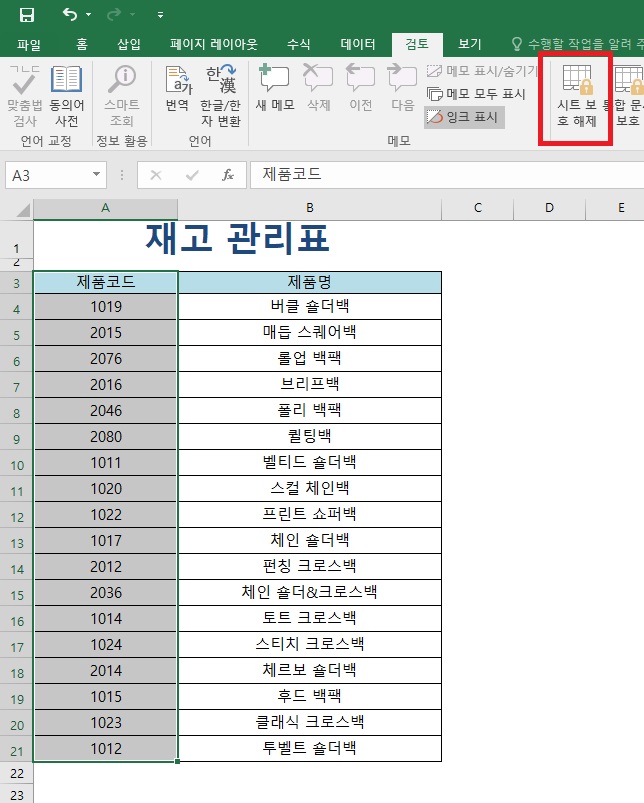Select column C header
The image size is (644, 803).
[x=478, y=208]
